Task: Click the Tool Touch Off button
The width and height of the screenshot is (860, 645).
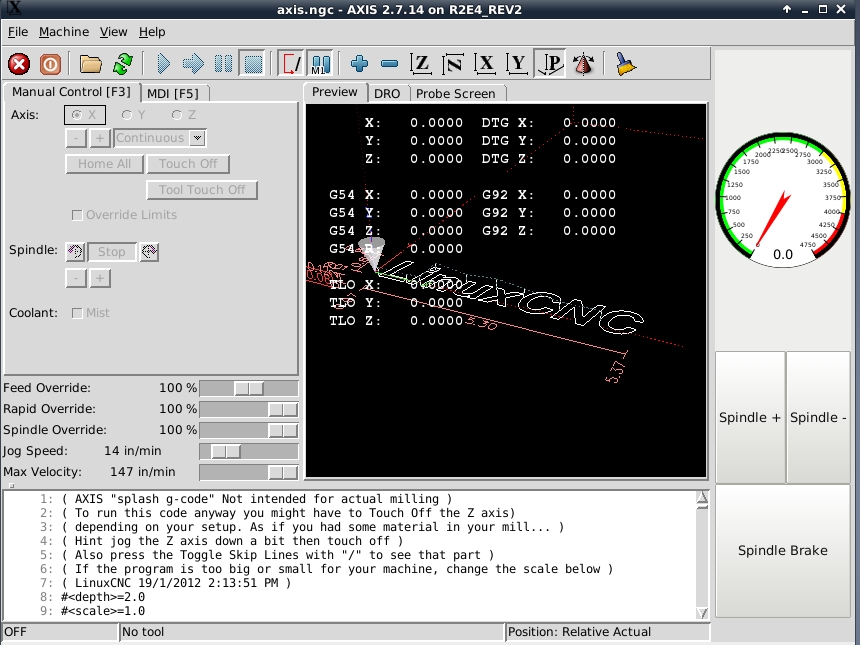Action: [x=202, y=190]
